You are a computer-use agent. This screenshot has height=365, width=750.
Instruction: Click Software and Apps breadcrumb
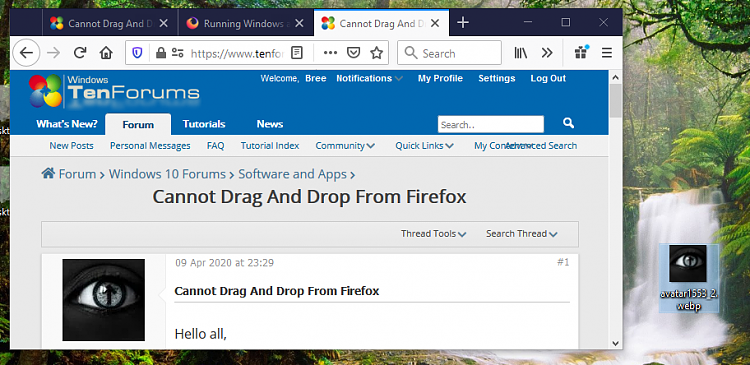[x=292, y=174]
